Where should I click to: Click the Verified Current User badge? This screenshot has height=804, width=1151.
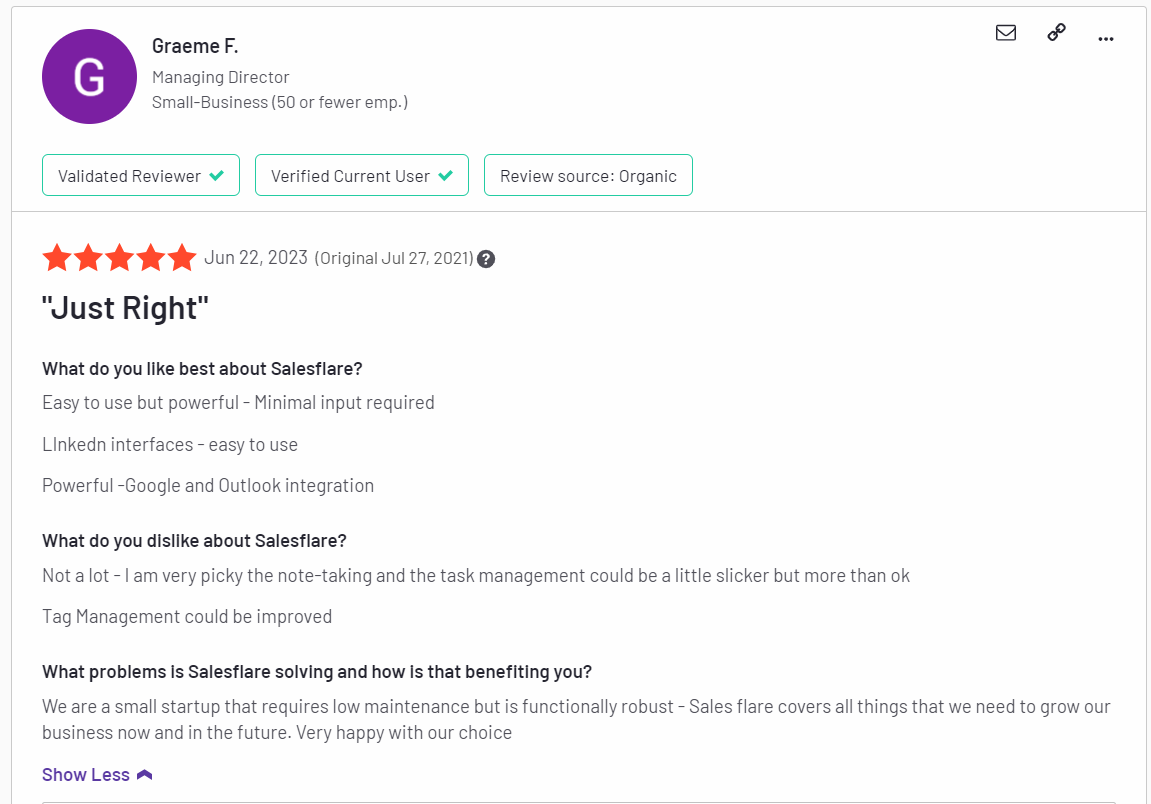point(362,175)
